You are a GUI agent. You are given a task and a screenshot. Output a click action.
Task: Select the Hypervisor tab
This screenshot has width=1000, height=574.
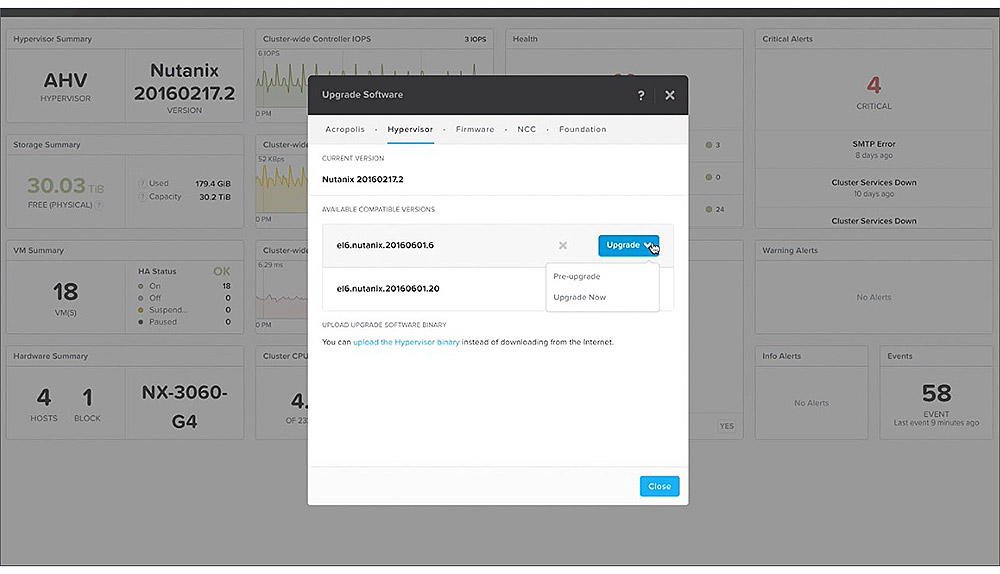tap(410, 129)
